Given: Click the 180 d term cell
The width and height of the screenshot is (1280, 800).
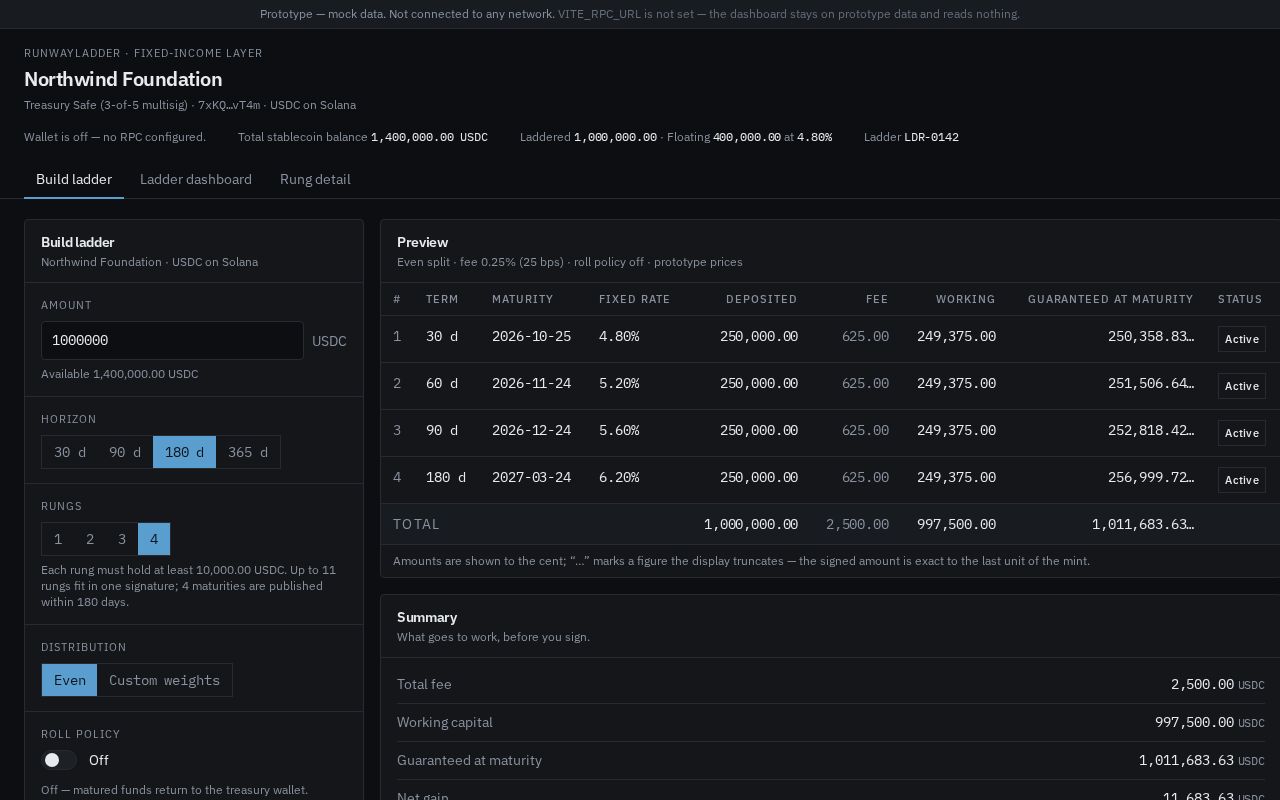Looking at the screenshot, I should tap(446, 477).
